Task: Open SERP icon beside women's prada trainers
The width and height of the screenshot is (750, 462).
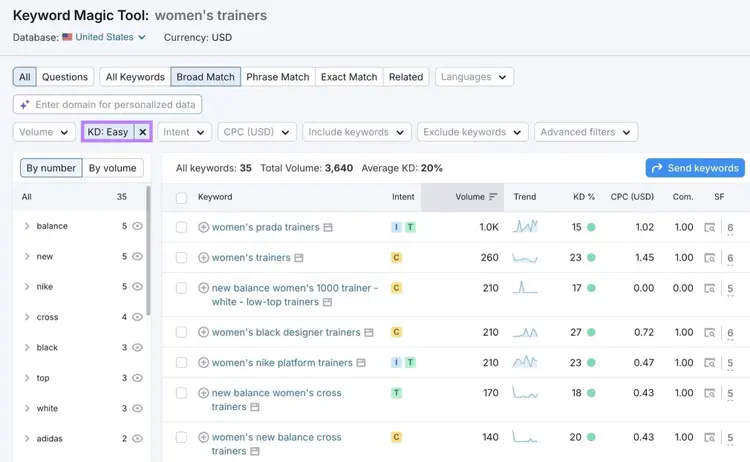Action: coord(328,228)
